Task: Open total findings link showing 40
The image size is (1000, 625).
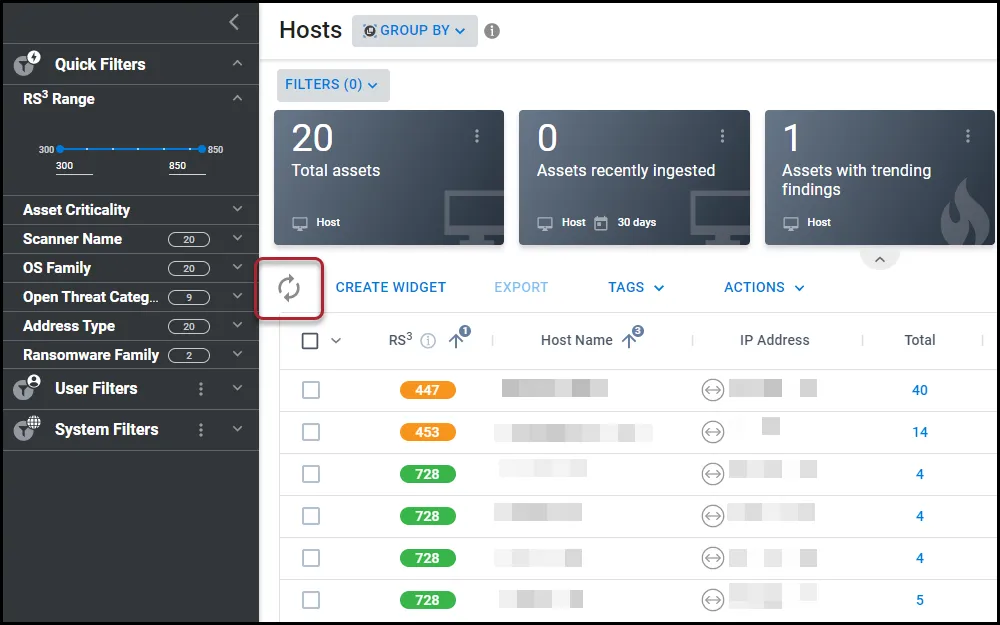Action: pyautogui.click(x=920, y=390)
